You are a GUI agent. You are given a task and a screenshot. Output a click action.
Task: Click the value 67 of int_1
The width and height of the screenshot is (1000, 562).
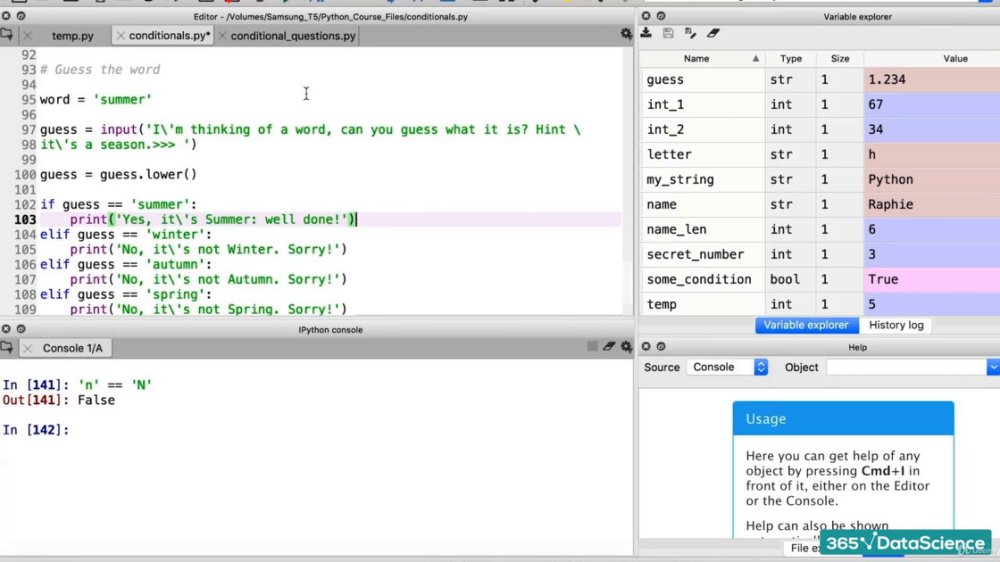pos(876,105)
